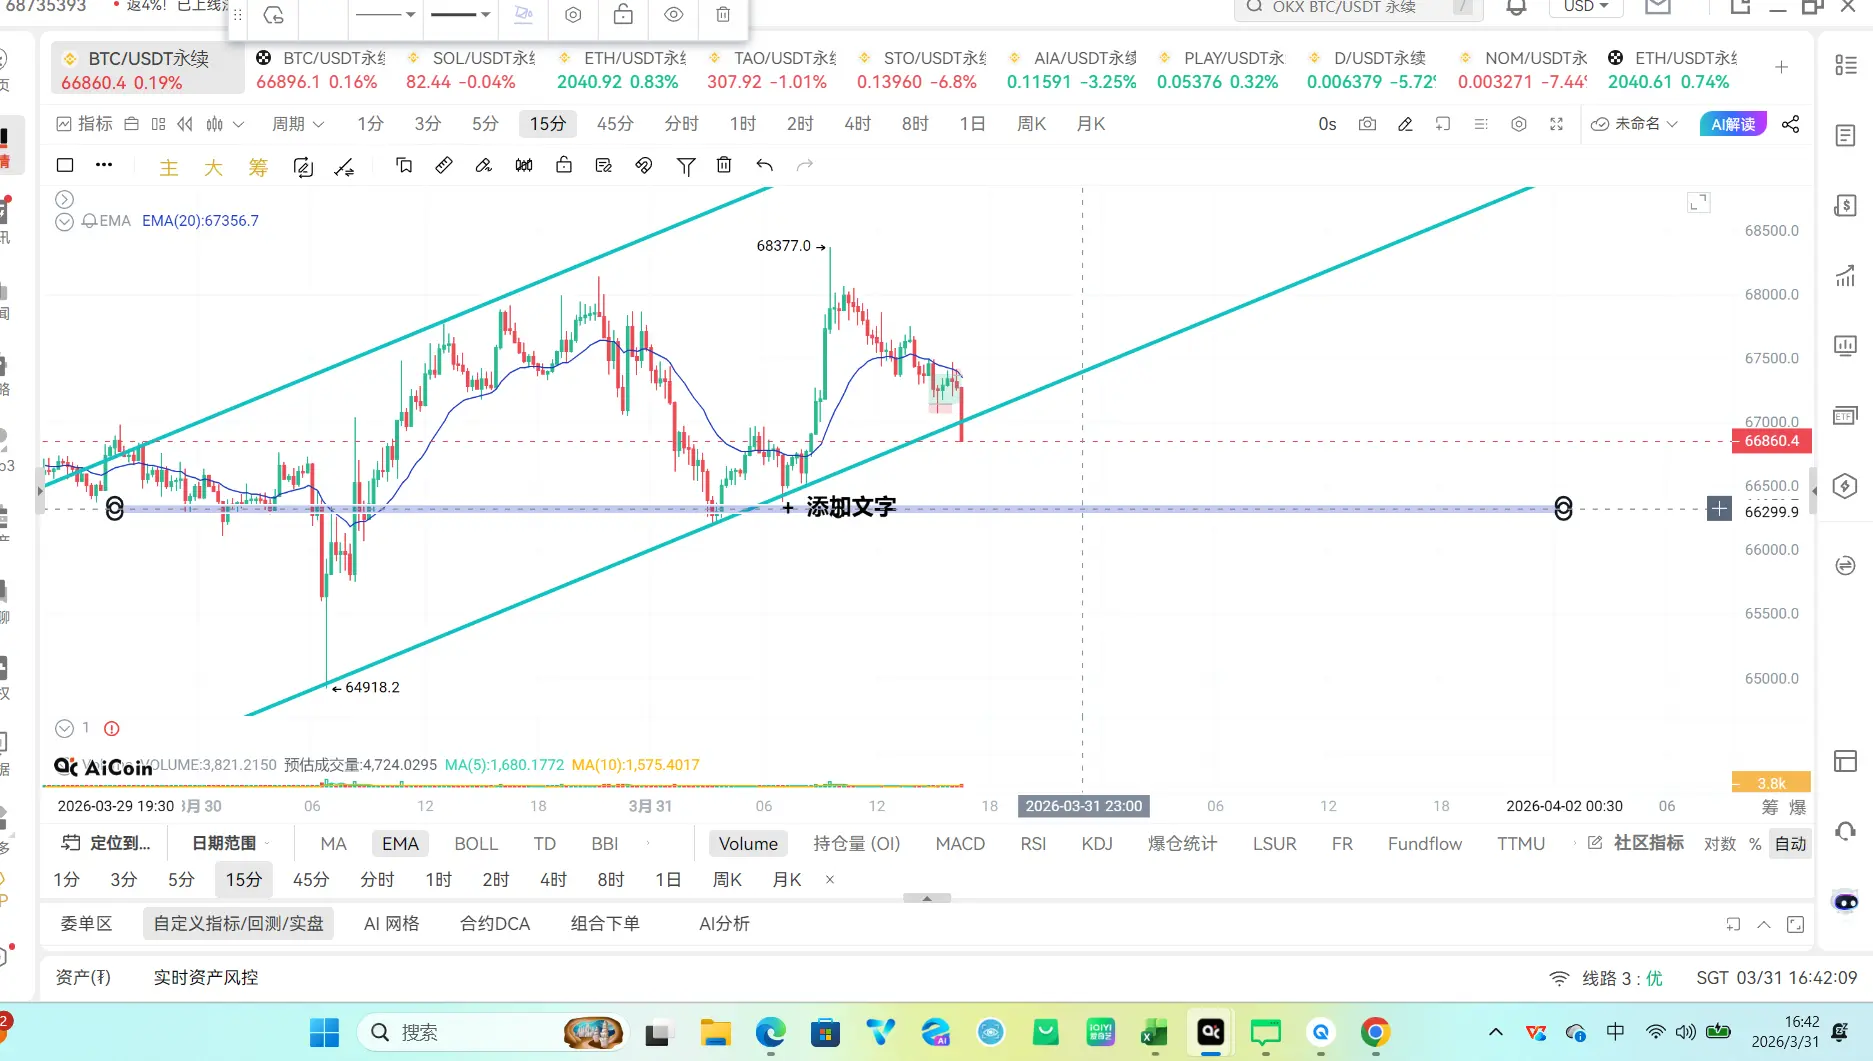
Task: Click the Windows Start button
Action: tap(324, 1033)
